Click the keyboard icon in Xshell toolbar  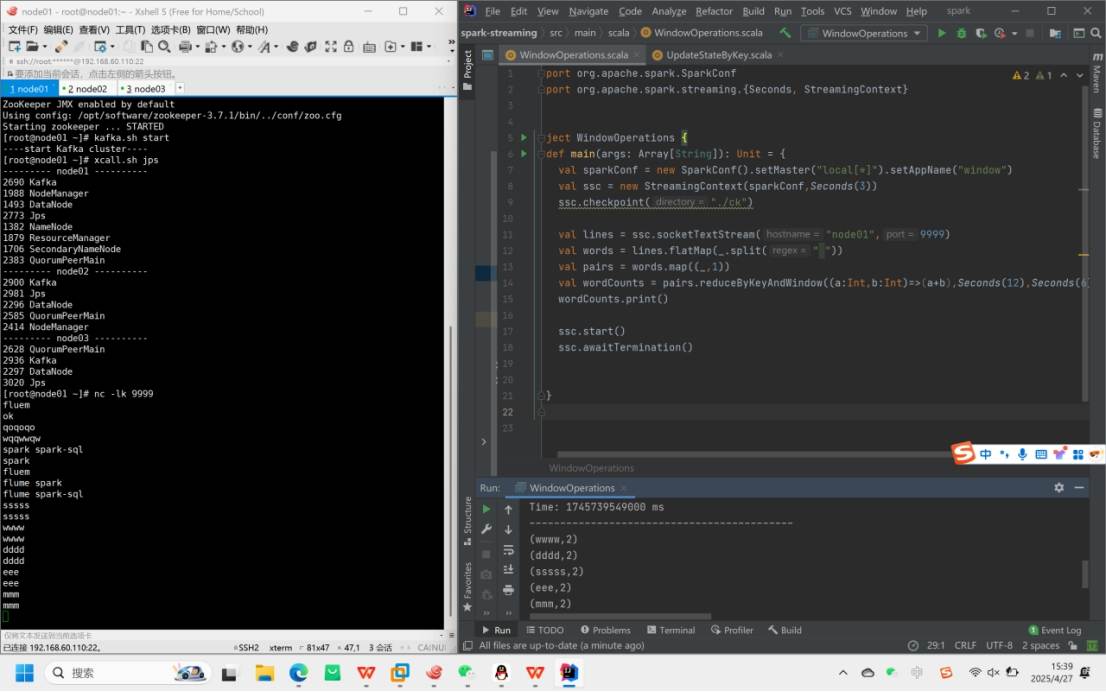pyautogui.click(x=369, y=47)
